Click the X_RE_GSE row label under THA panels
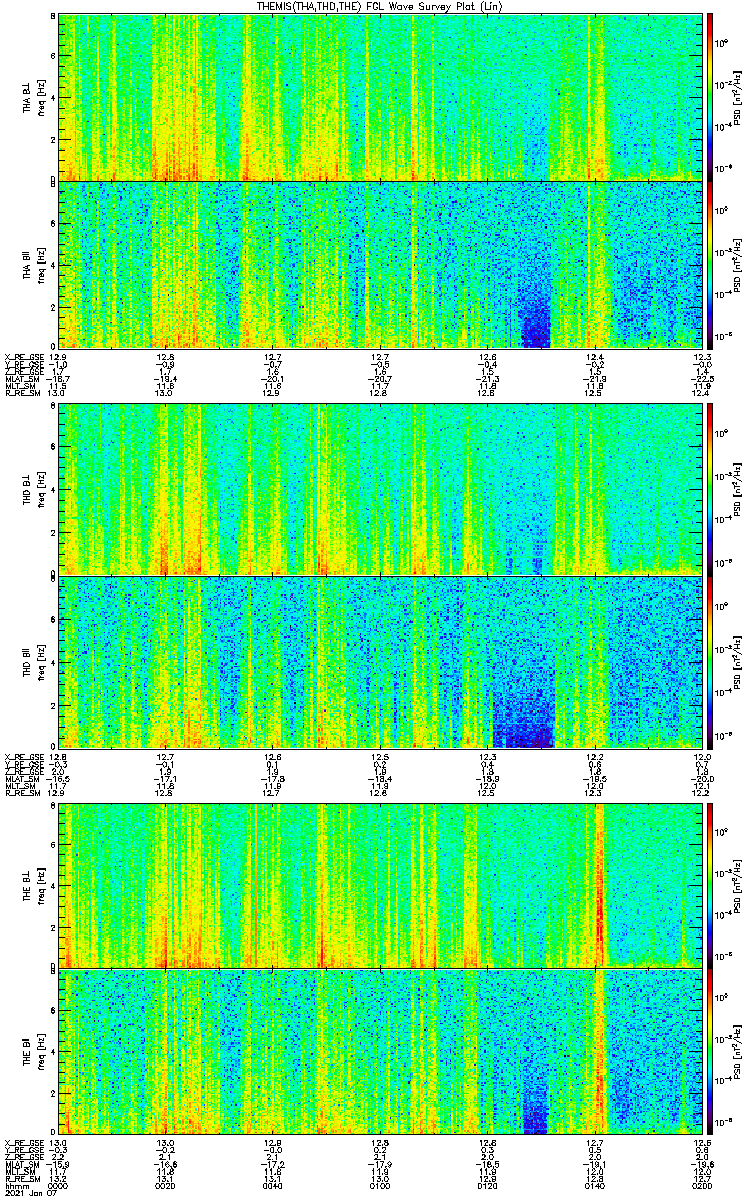 [x=23, y=357]
